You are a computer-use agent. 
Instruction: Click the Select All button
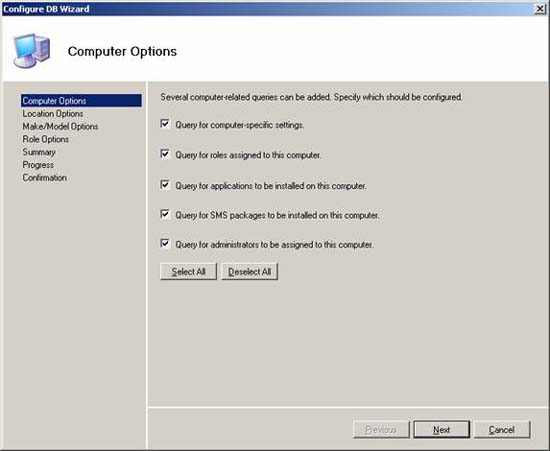coord(188,271)
